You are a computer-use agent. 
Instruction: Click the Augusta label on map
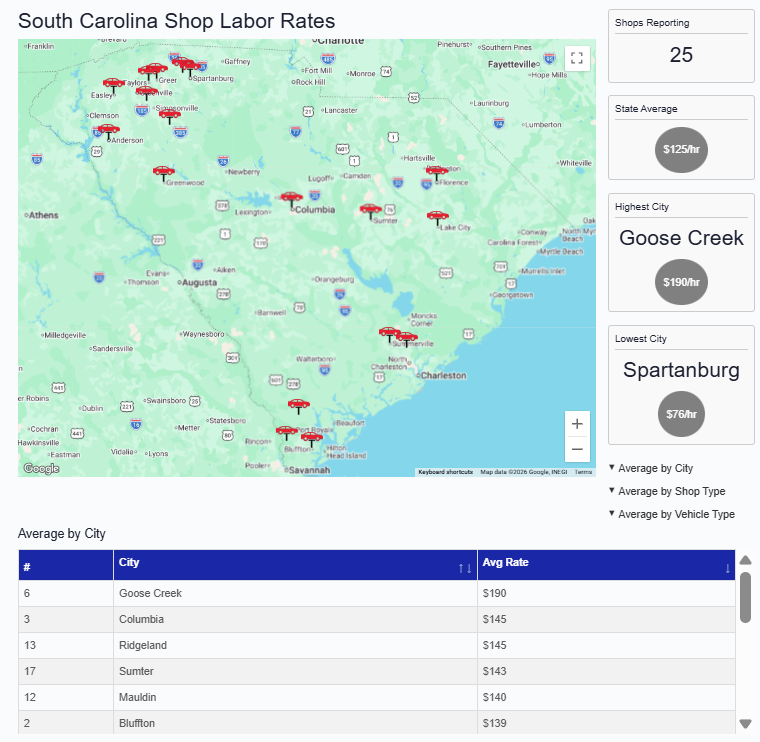199,283
